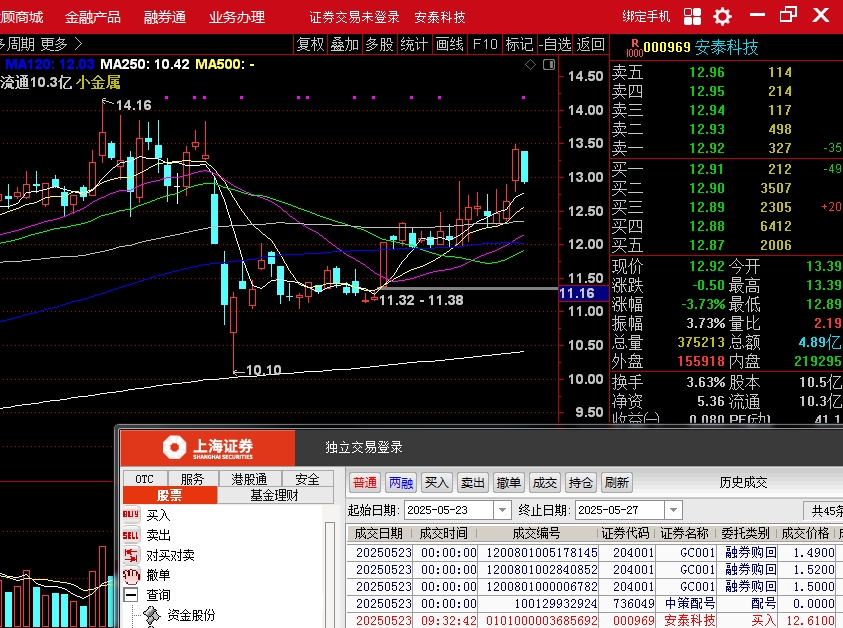Screen dimensions: 843x628
Task: Click the 返回 toolbar button
Action: point(591,44)
